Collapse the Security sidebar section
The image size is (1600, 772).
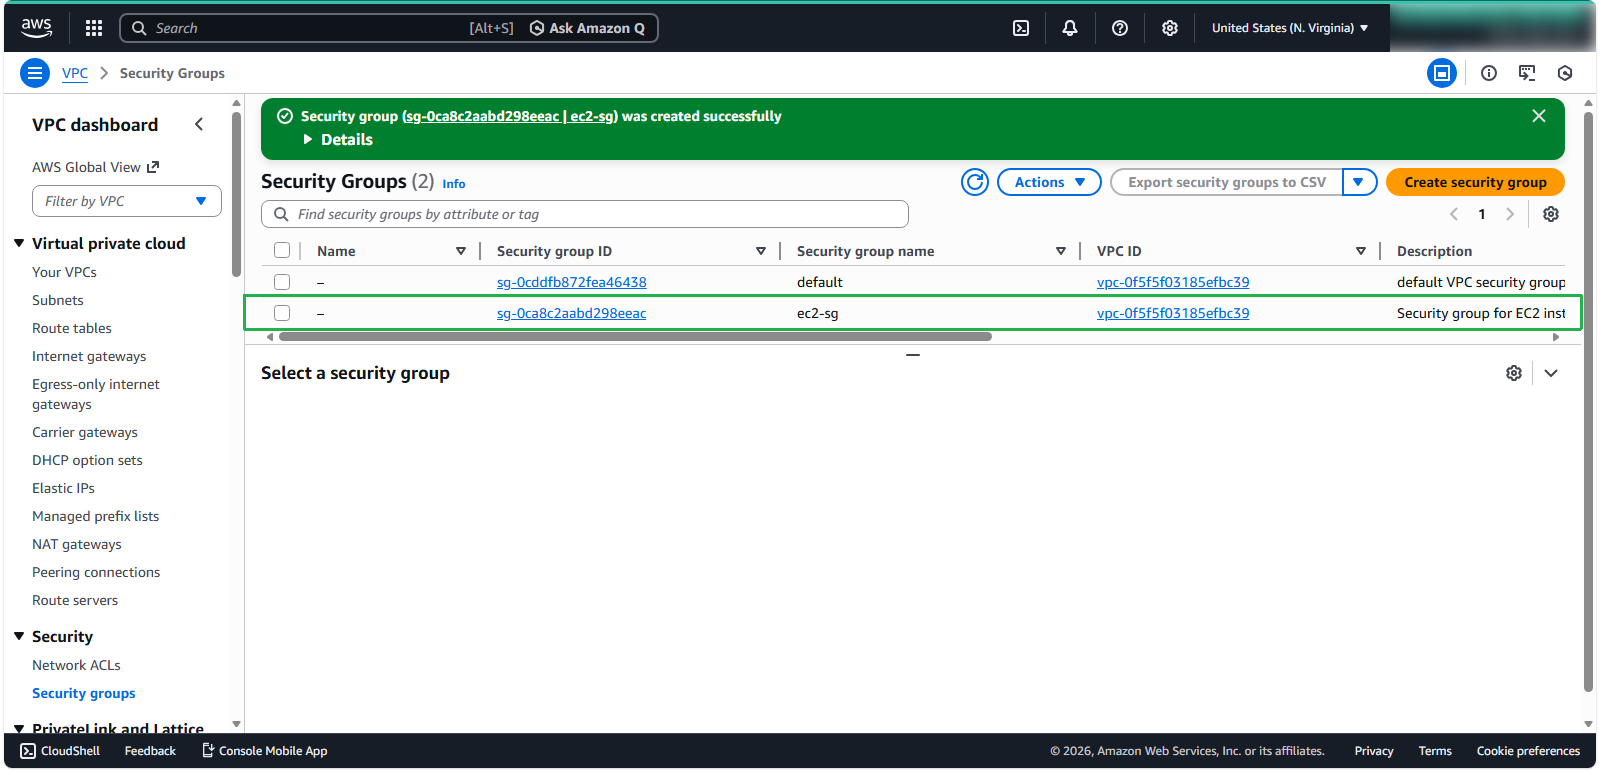(x=19, y=636)
